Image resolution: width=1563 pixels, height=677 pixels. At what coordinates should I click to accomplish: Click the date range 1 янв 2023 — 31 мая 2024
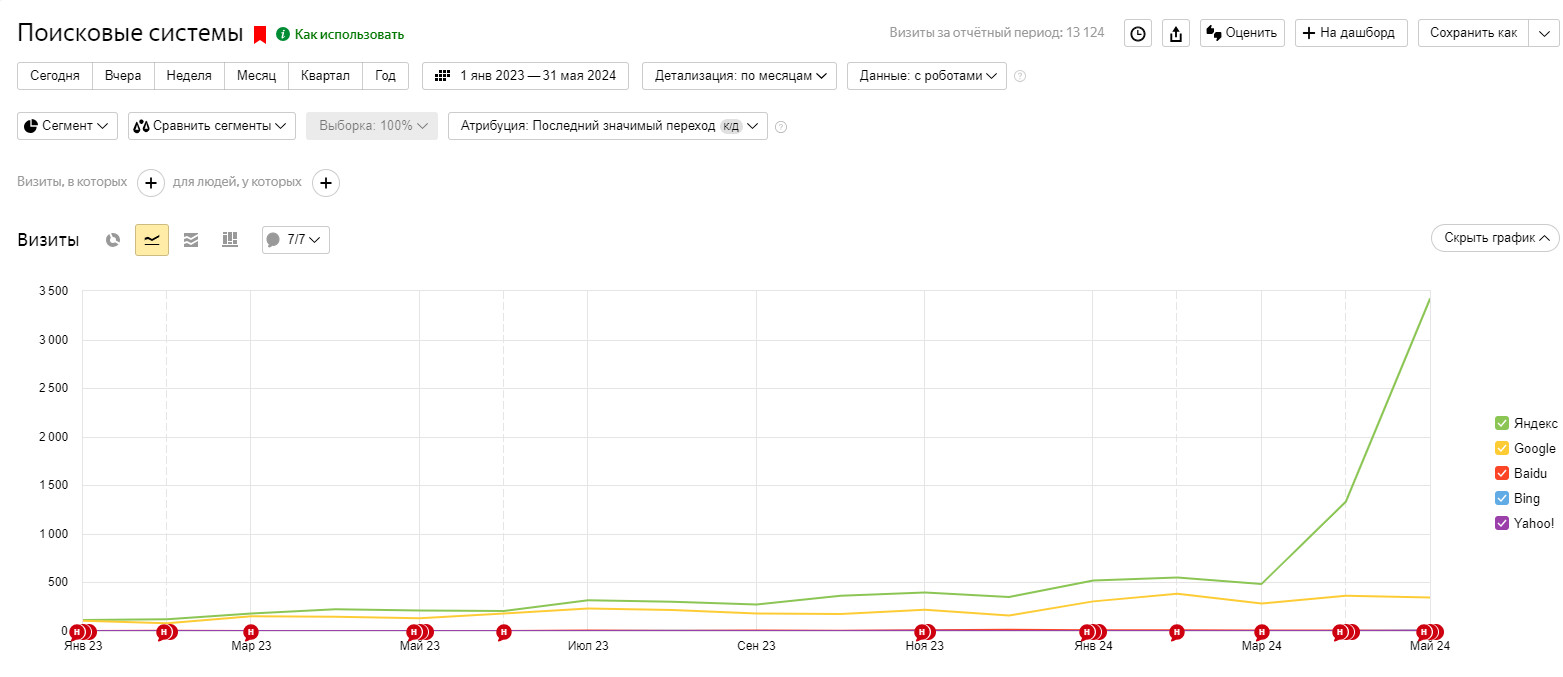(525, 76)
